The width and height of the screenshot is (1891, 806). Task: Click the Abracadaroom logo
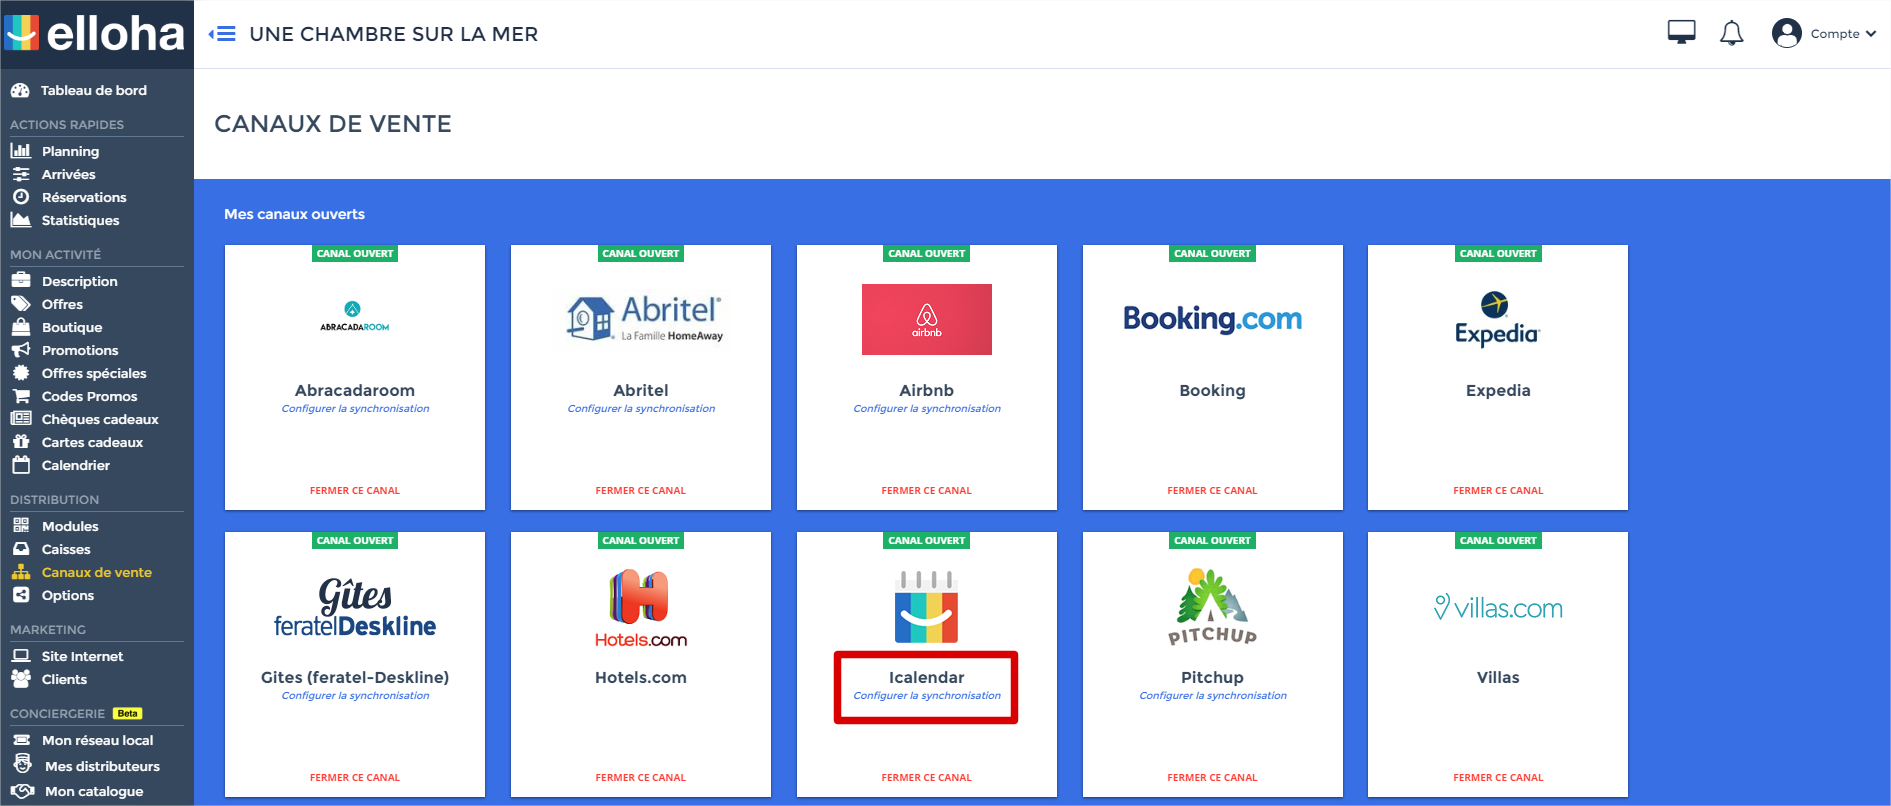(x=355, y=317)
